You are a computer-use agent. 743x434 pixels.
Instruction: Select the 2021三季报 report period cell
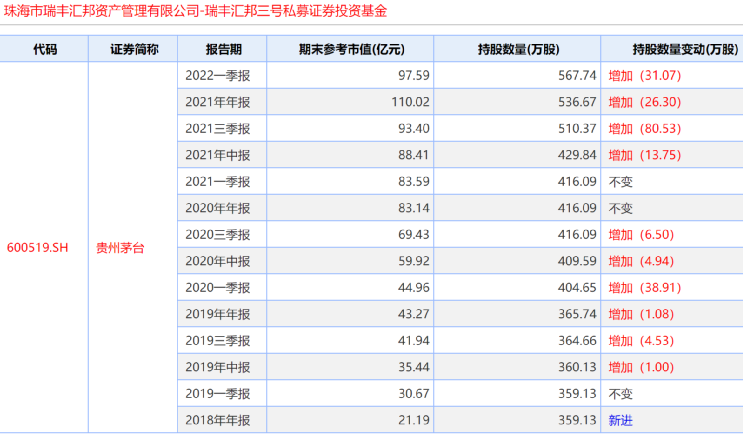pyautogui.click(x=223, y=128)
